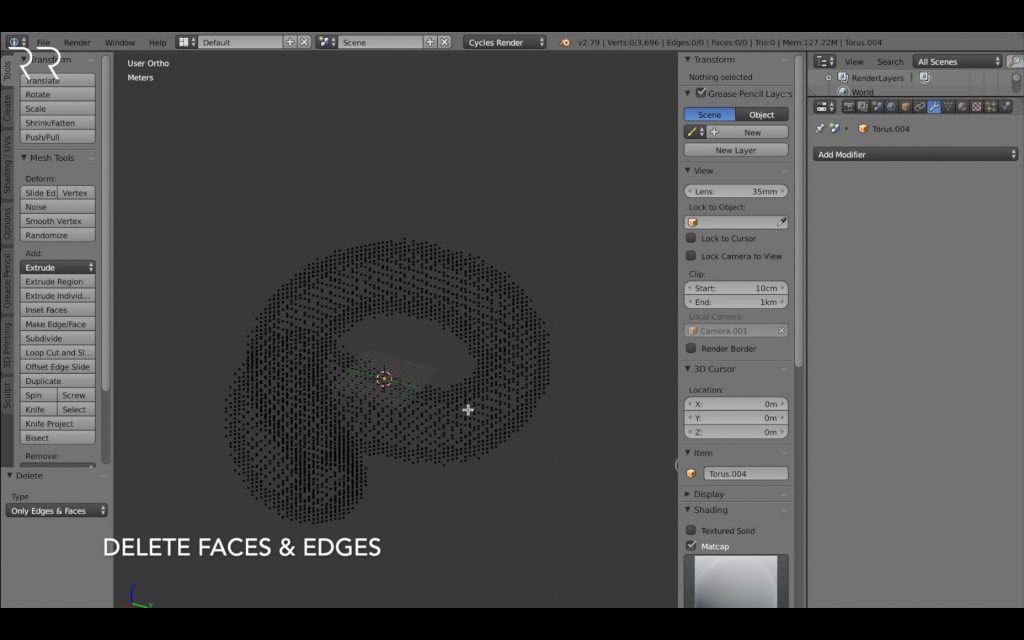Open the Cycles Render engine dropdown
This screenshot has width=1024, height=640.
[505, 42]
